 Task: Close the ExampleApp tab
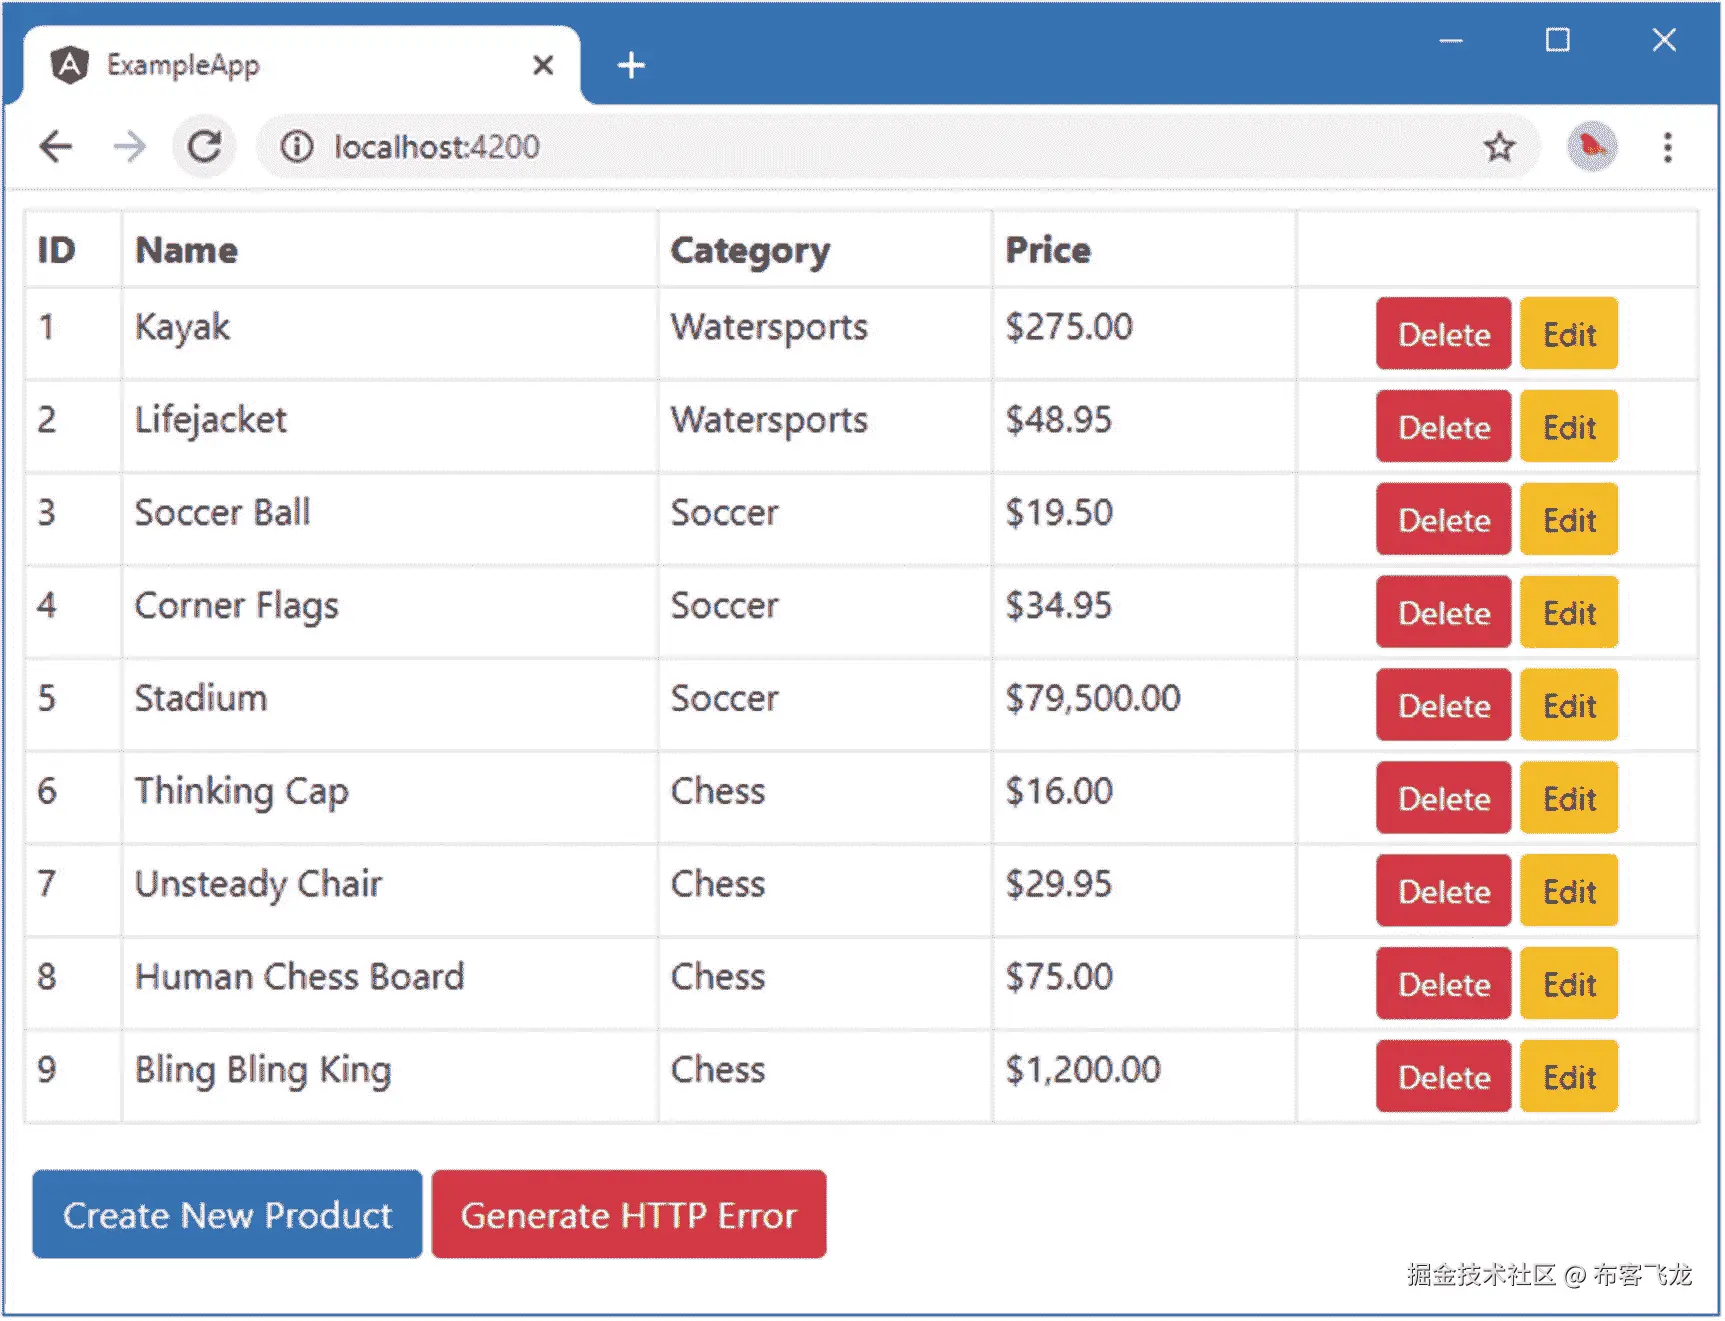point(543,66)
